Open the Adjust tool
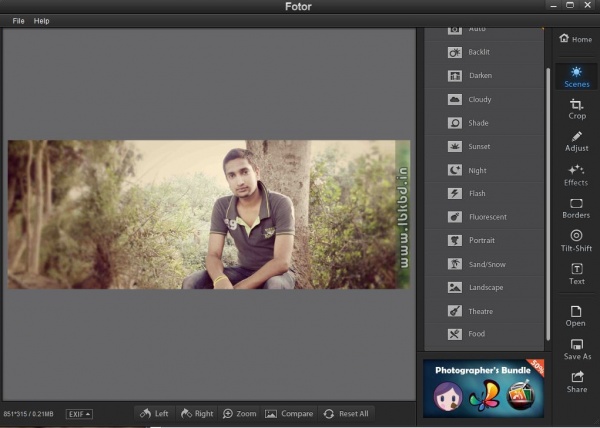600x428 pixels. tap(577, 142)
